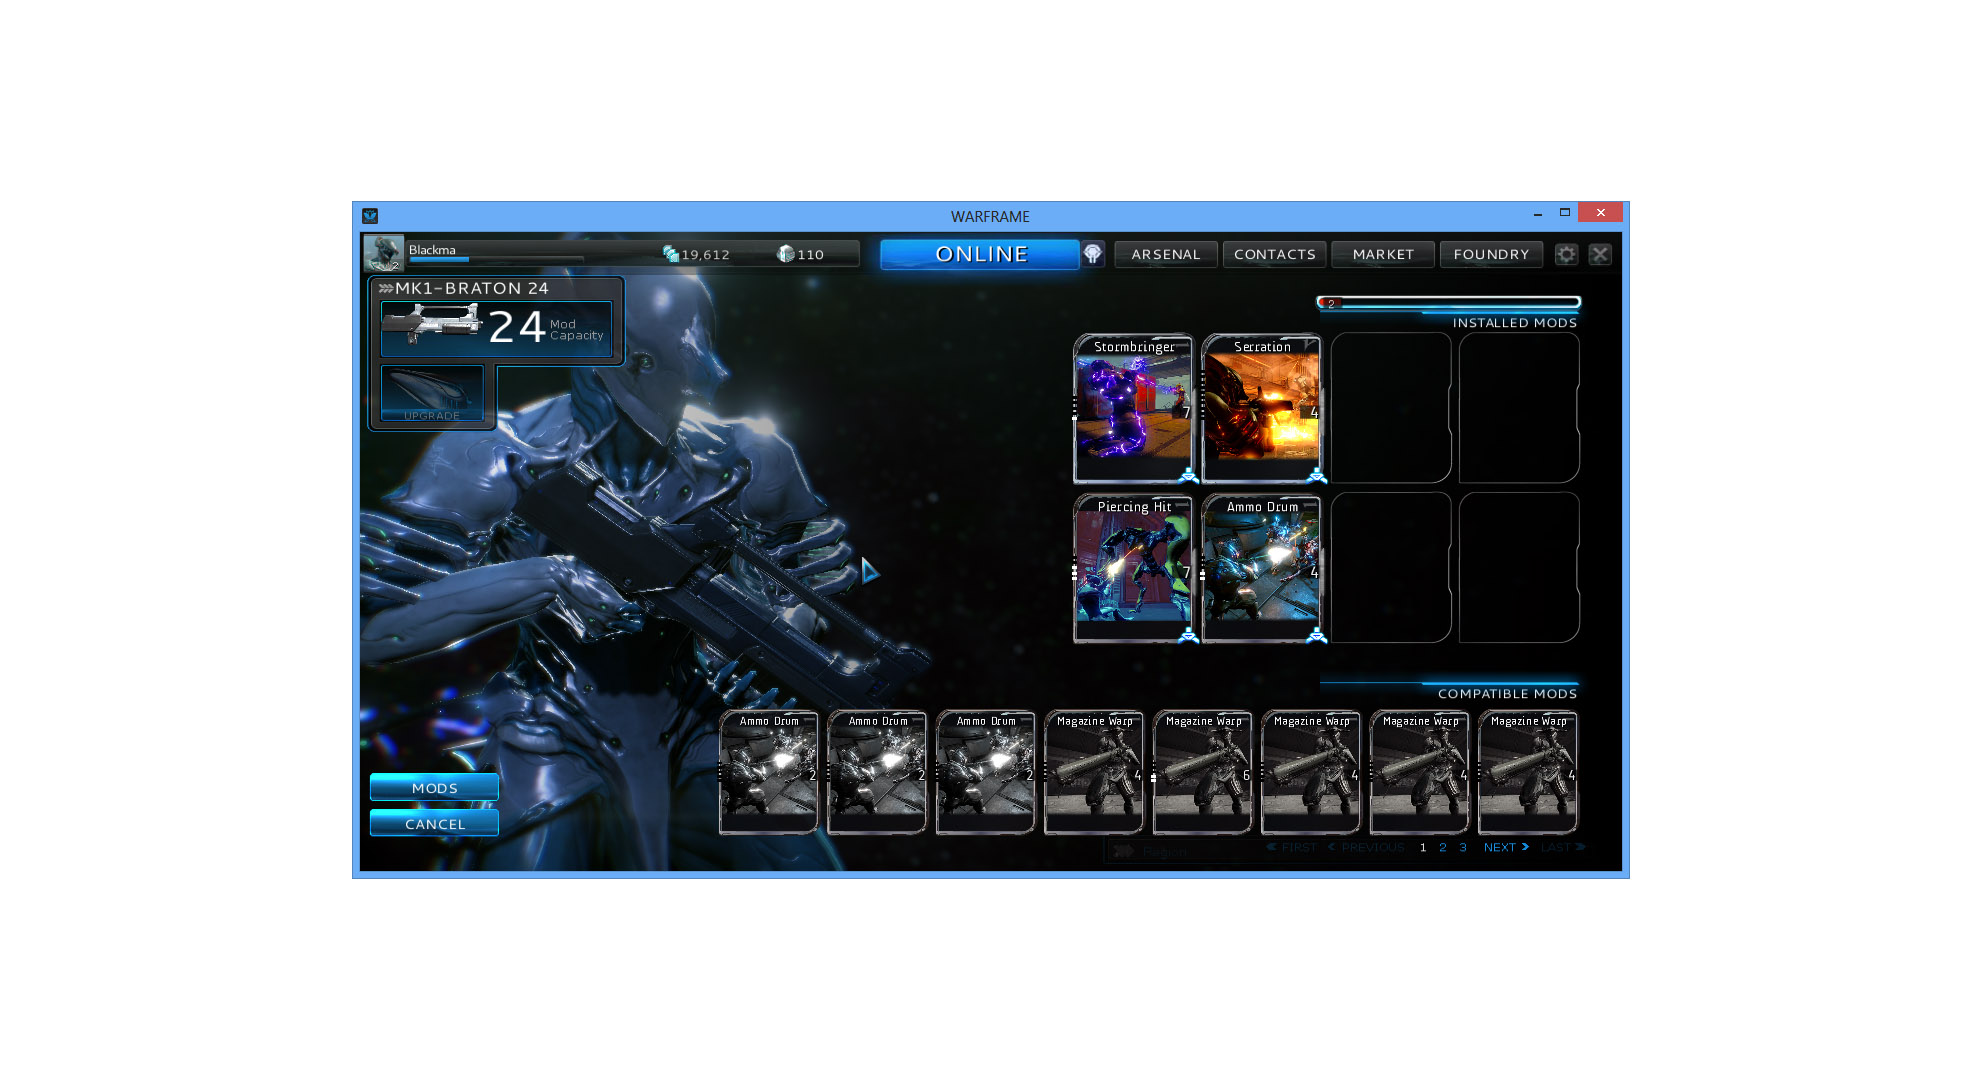Click the mod capacity progress bar
Viewport: 1980px width, 1080px height.
[x=1449, y=302]
